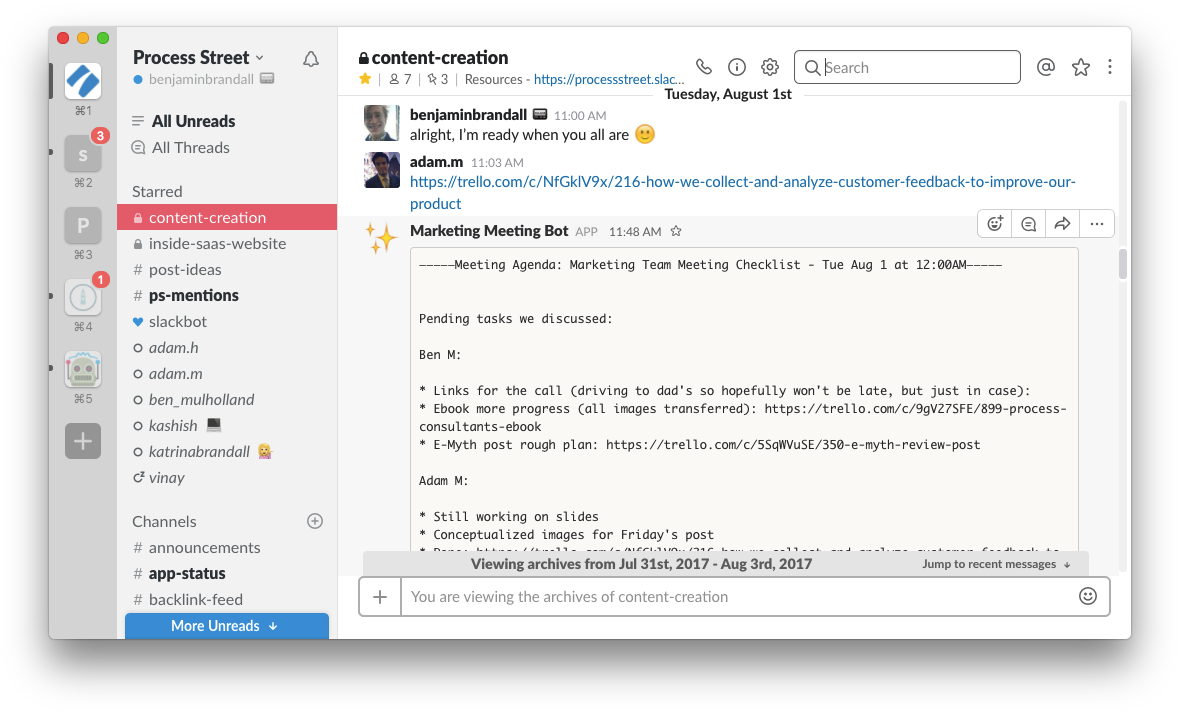Start a call from the channel header

coord(703,66)
